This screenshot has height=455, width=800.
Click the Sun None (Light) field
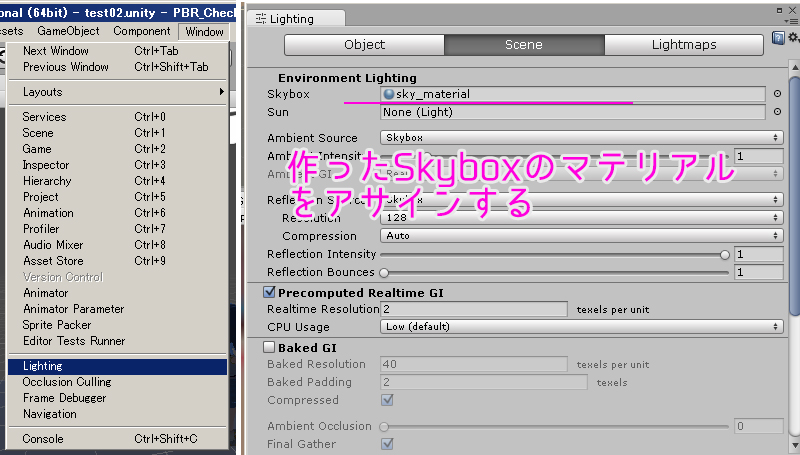pos(572,112)
